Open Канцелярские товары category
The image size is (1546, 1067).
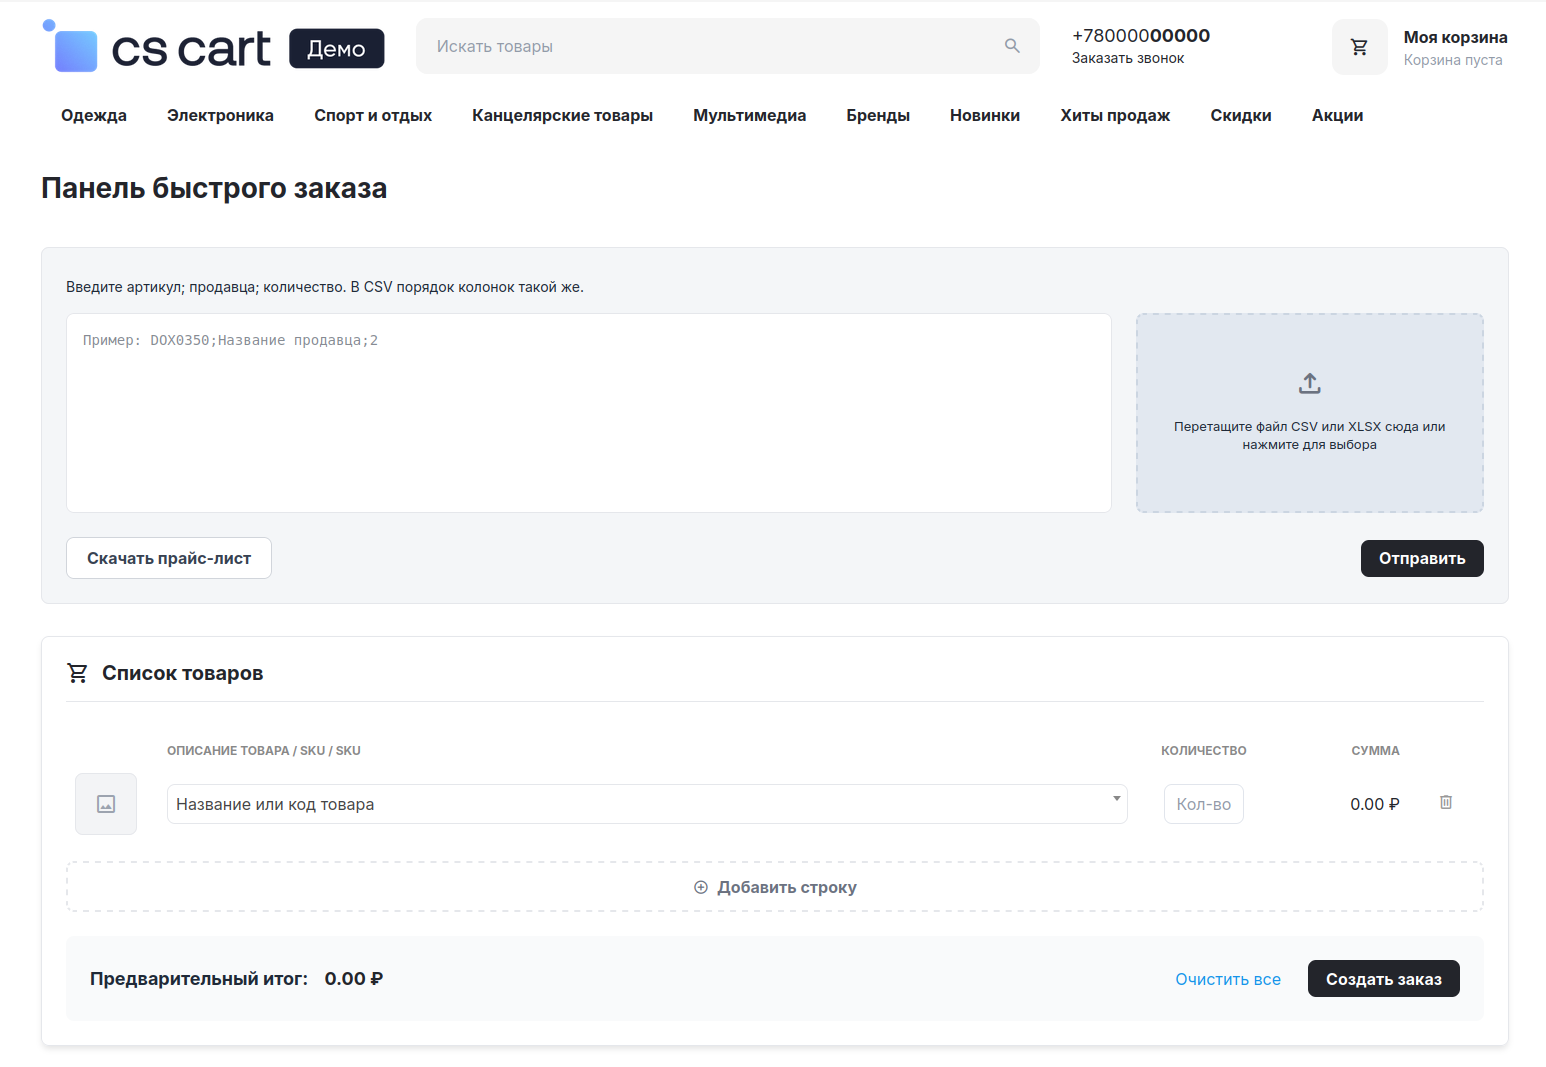pyautogui.click(x=562, y=115)
